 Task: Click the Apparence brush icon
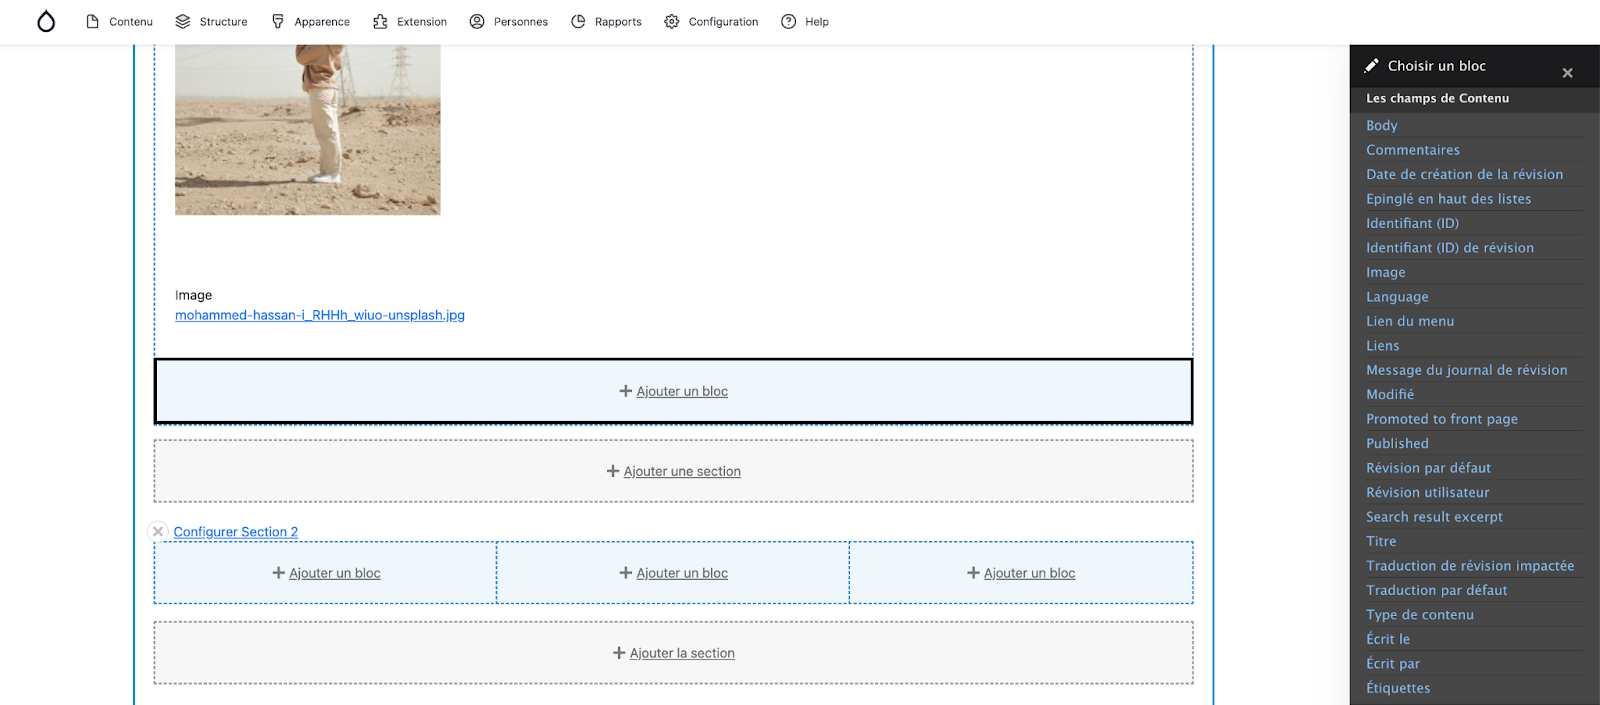click(278, 22)
